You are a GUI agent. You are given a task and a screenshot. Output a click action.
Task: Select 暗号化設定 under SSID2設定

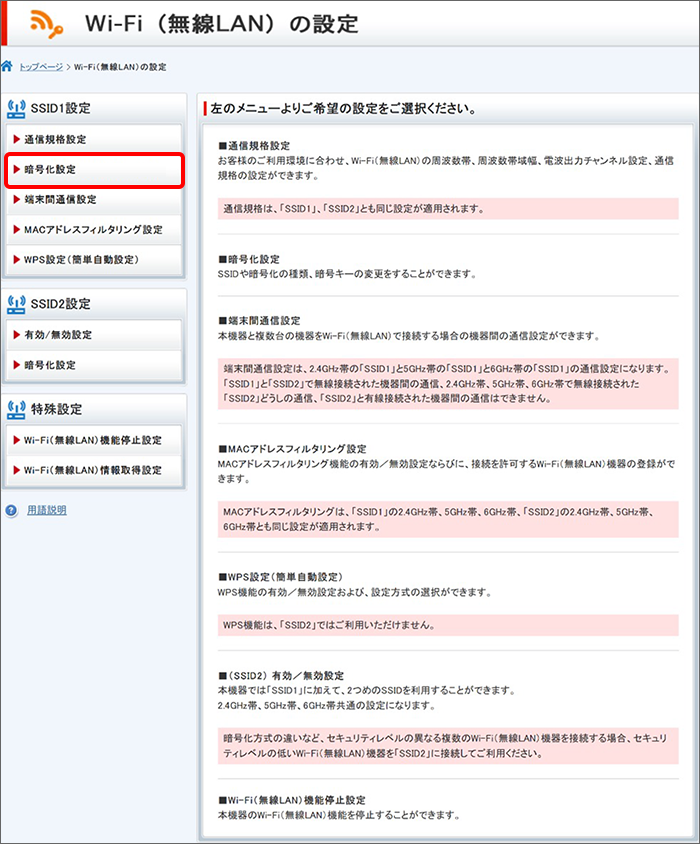click(x=94, y=365)
